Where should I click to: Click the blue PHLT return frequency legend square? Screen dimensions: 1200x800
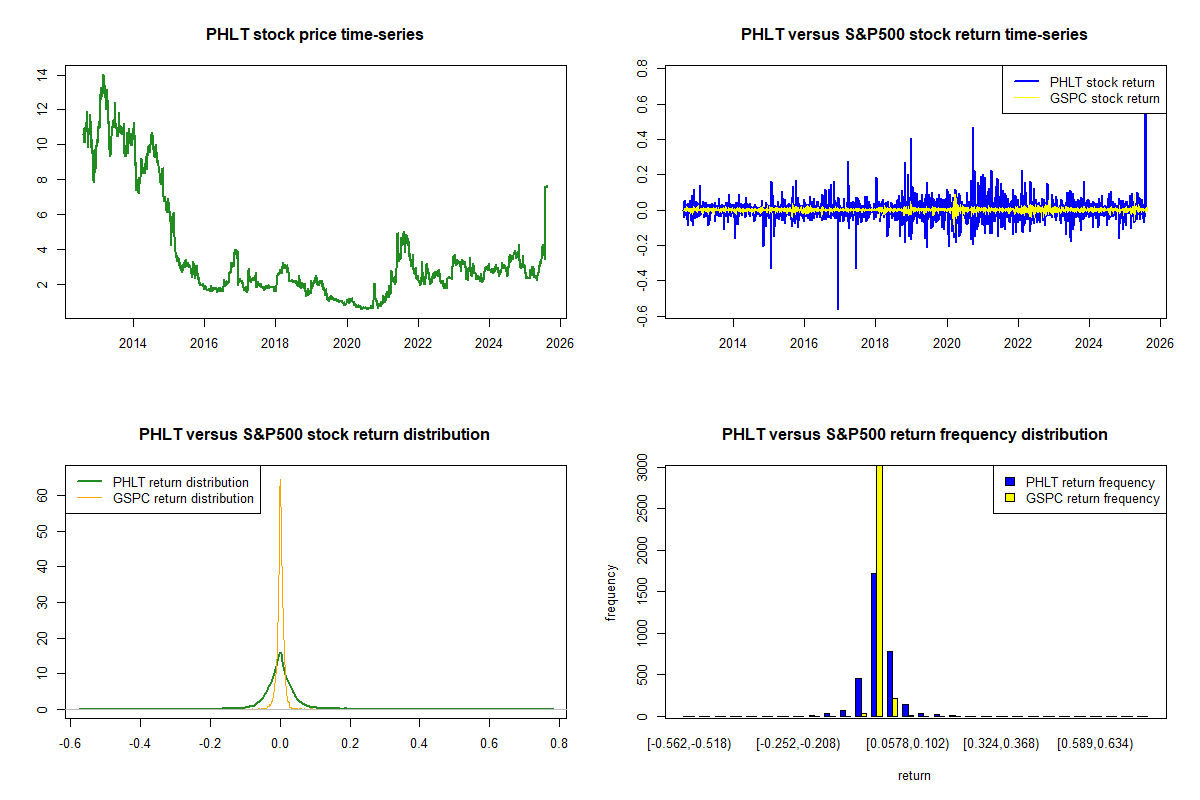click(x=1010, y=483)
